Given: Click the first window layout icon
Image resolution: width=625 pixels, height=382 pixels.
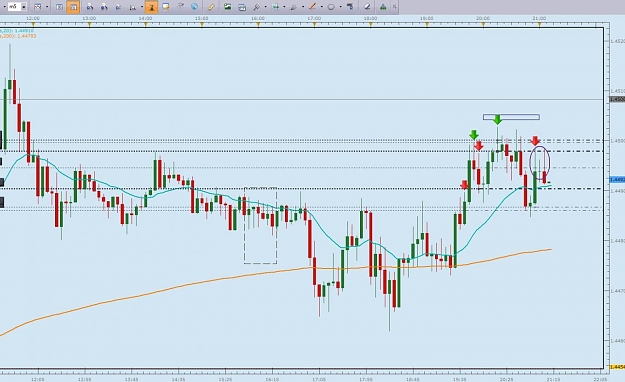Looking at the screenshot, I should [59, 7].
